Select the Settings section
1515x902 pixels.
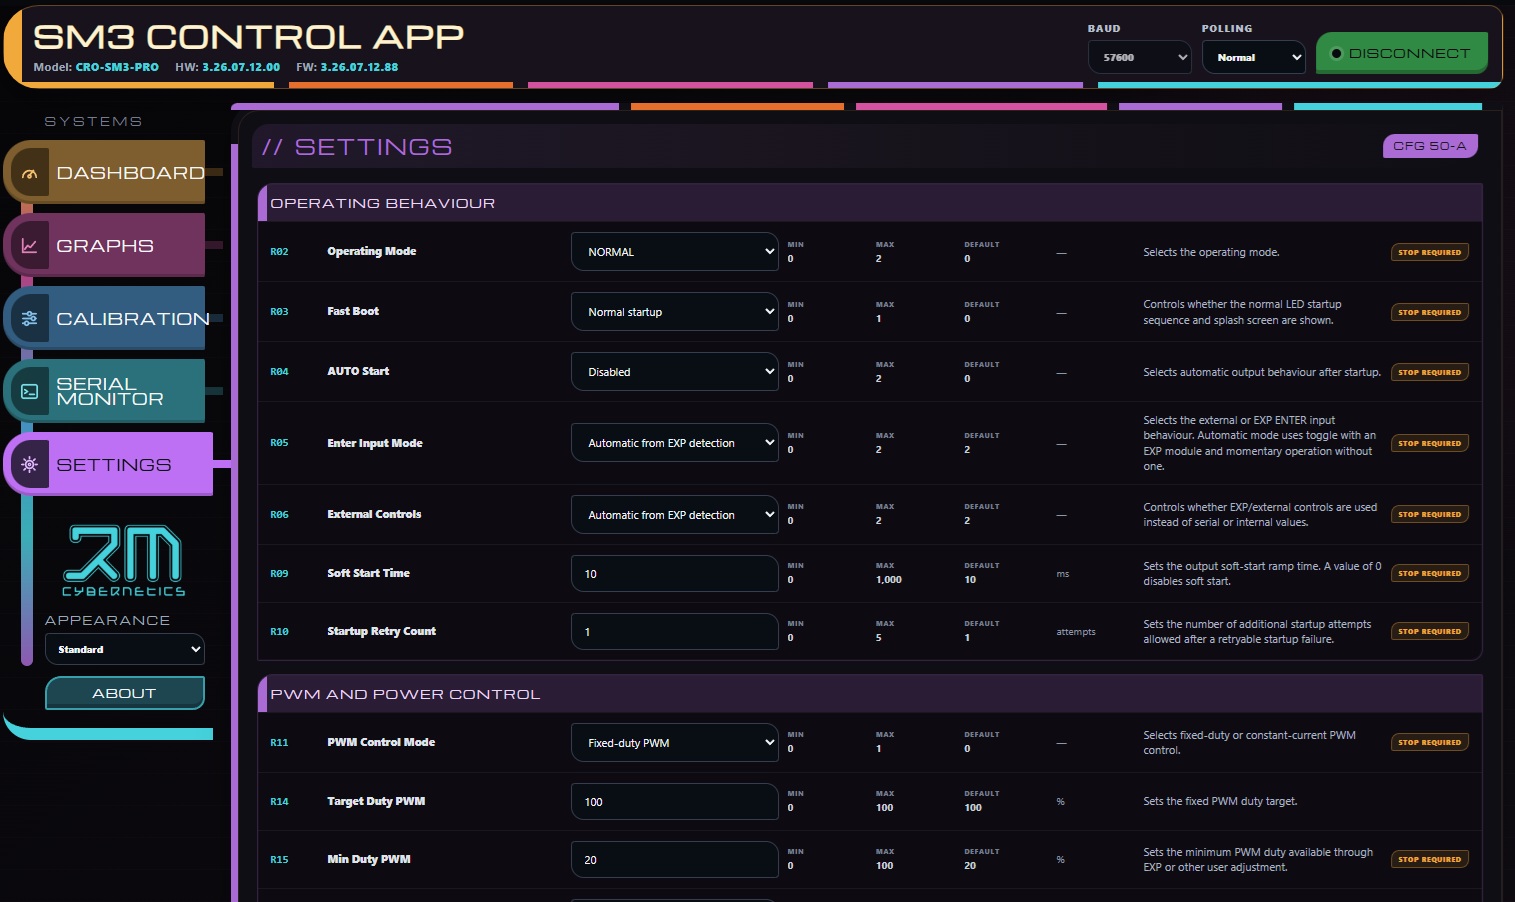pyautogui.click(x=110, y=465)
